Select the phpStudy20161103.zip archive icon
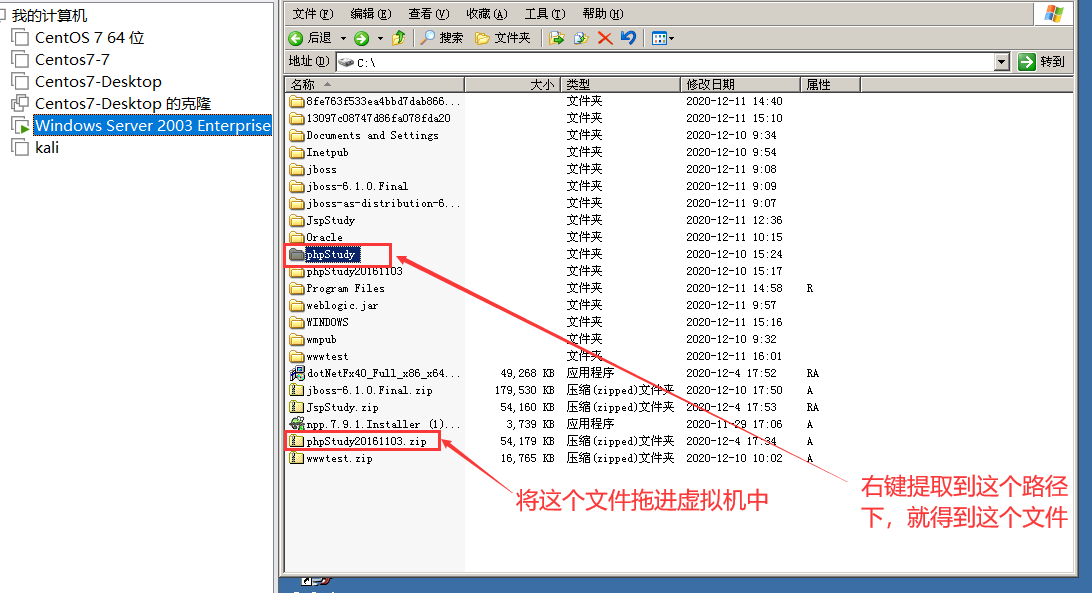This screenshot has width=1092, height=593. (297, 441)
